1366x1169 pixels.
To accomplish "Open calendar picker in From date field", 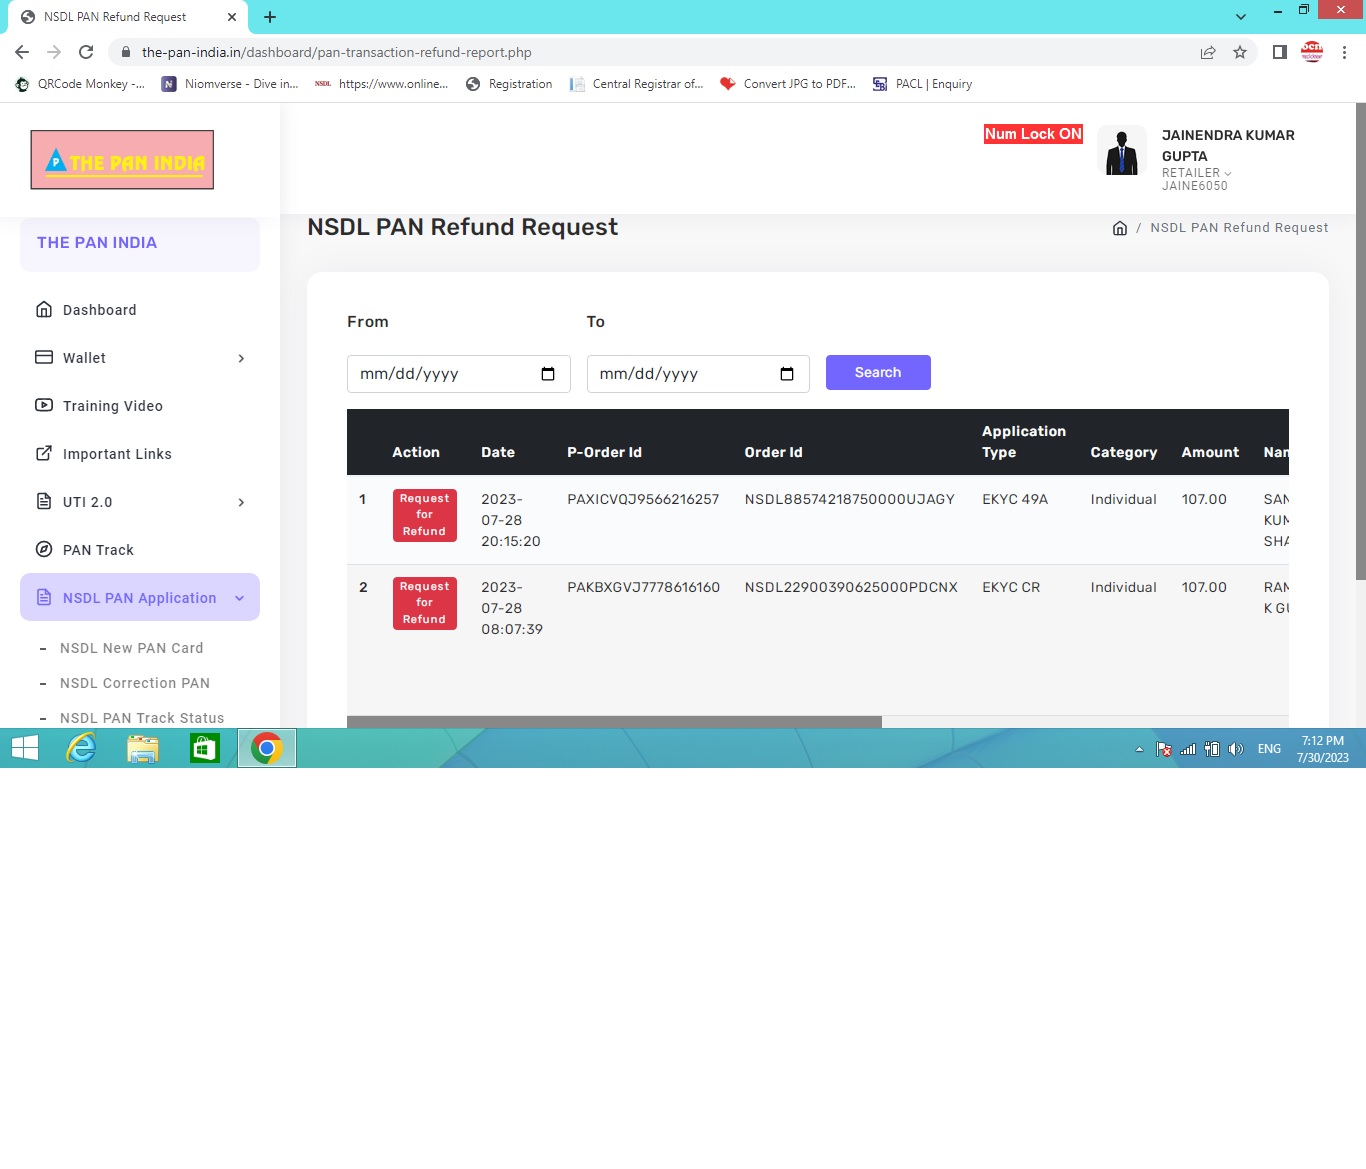I will [548, 374].
